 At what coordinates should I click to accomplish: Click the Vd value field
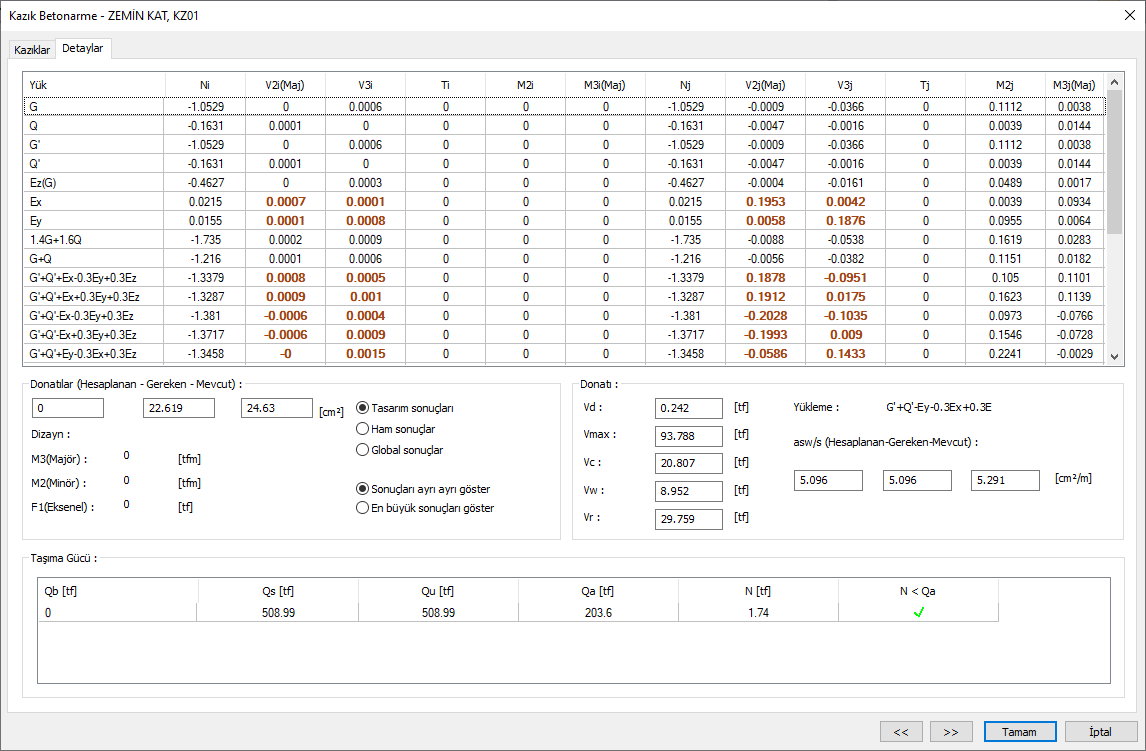[x=689, y=408]
